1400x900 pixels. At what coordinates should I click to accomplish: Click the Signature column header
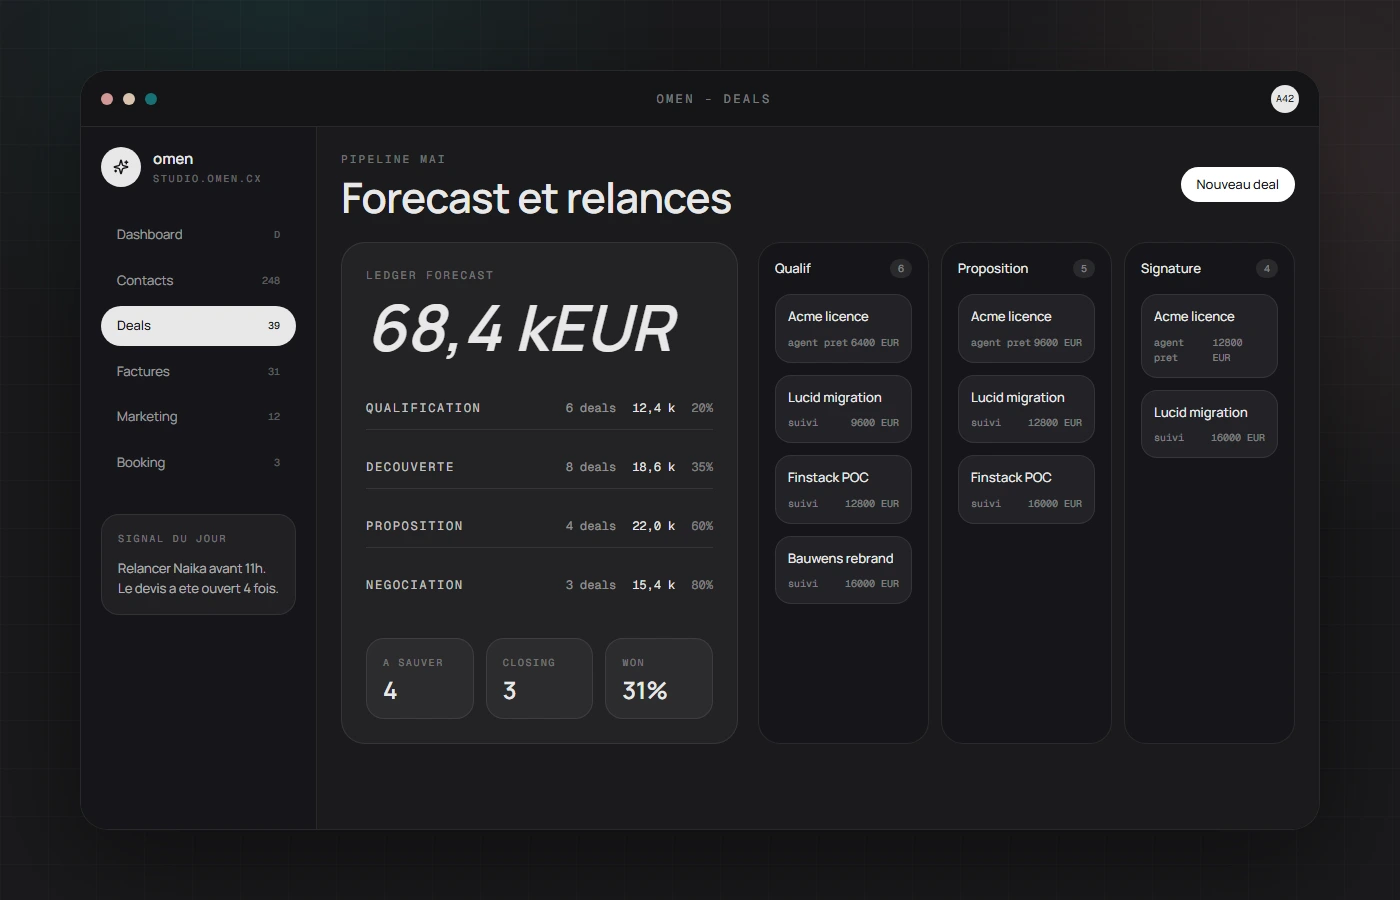(x=1171, y=269)
